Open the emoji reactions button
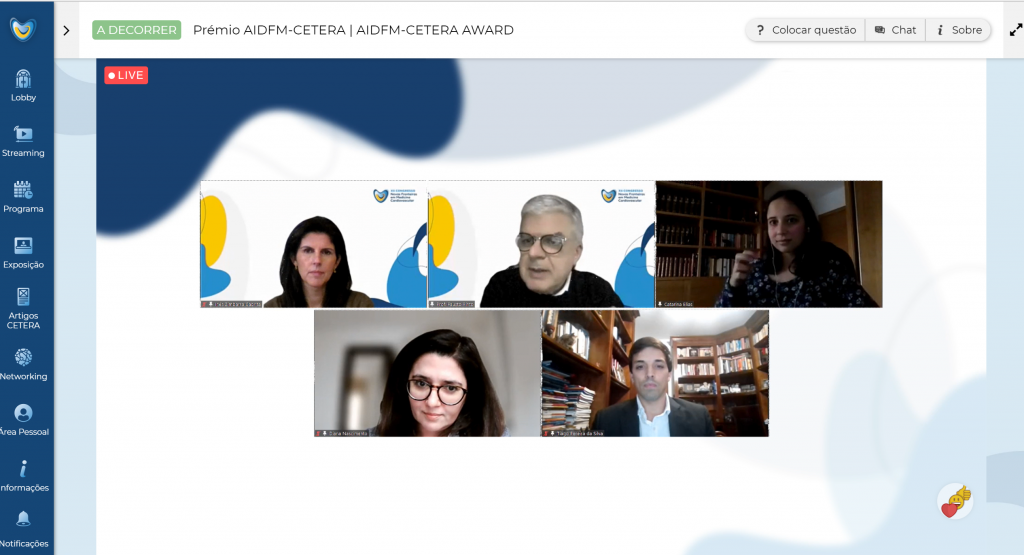Image resolution: width=1024 pixels, height=555 pixels. point(955,501)
